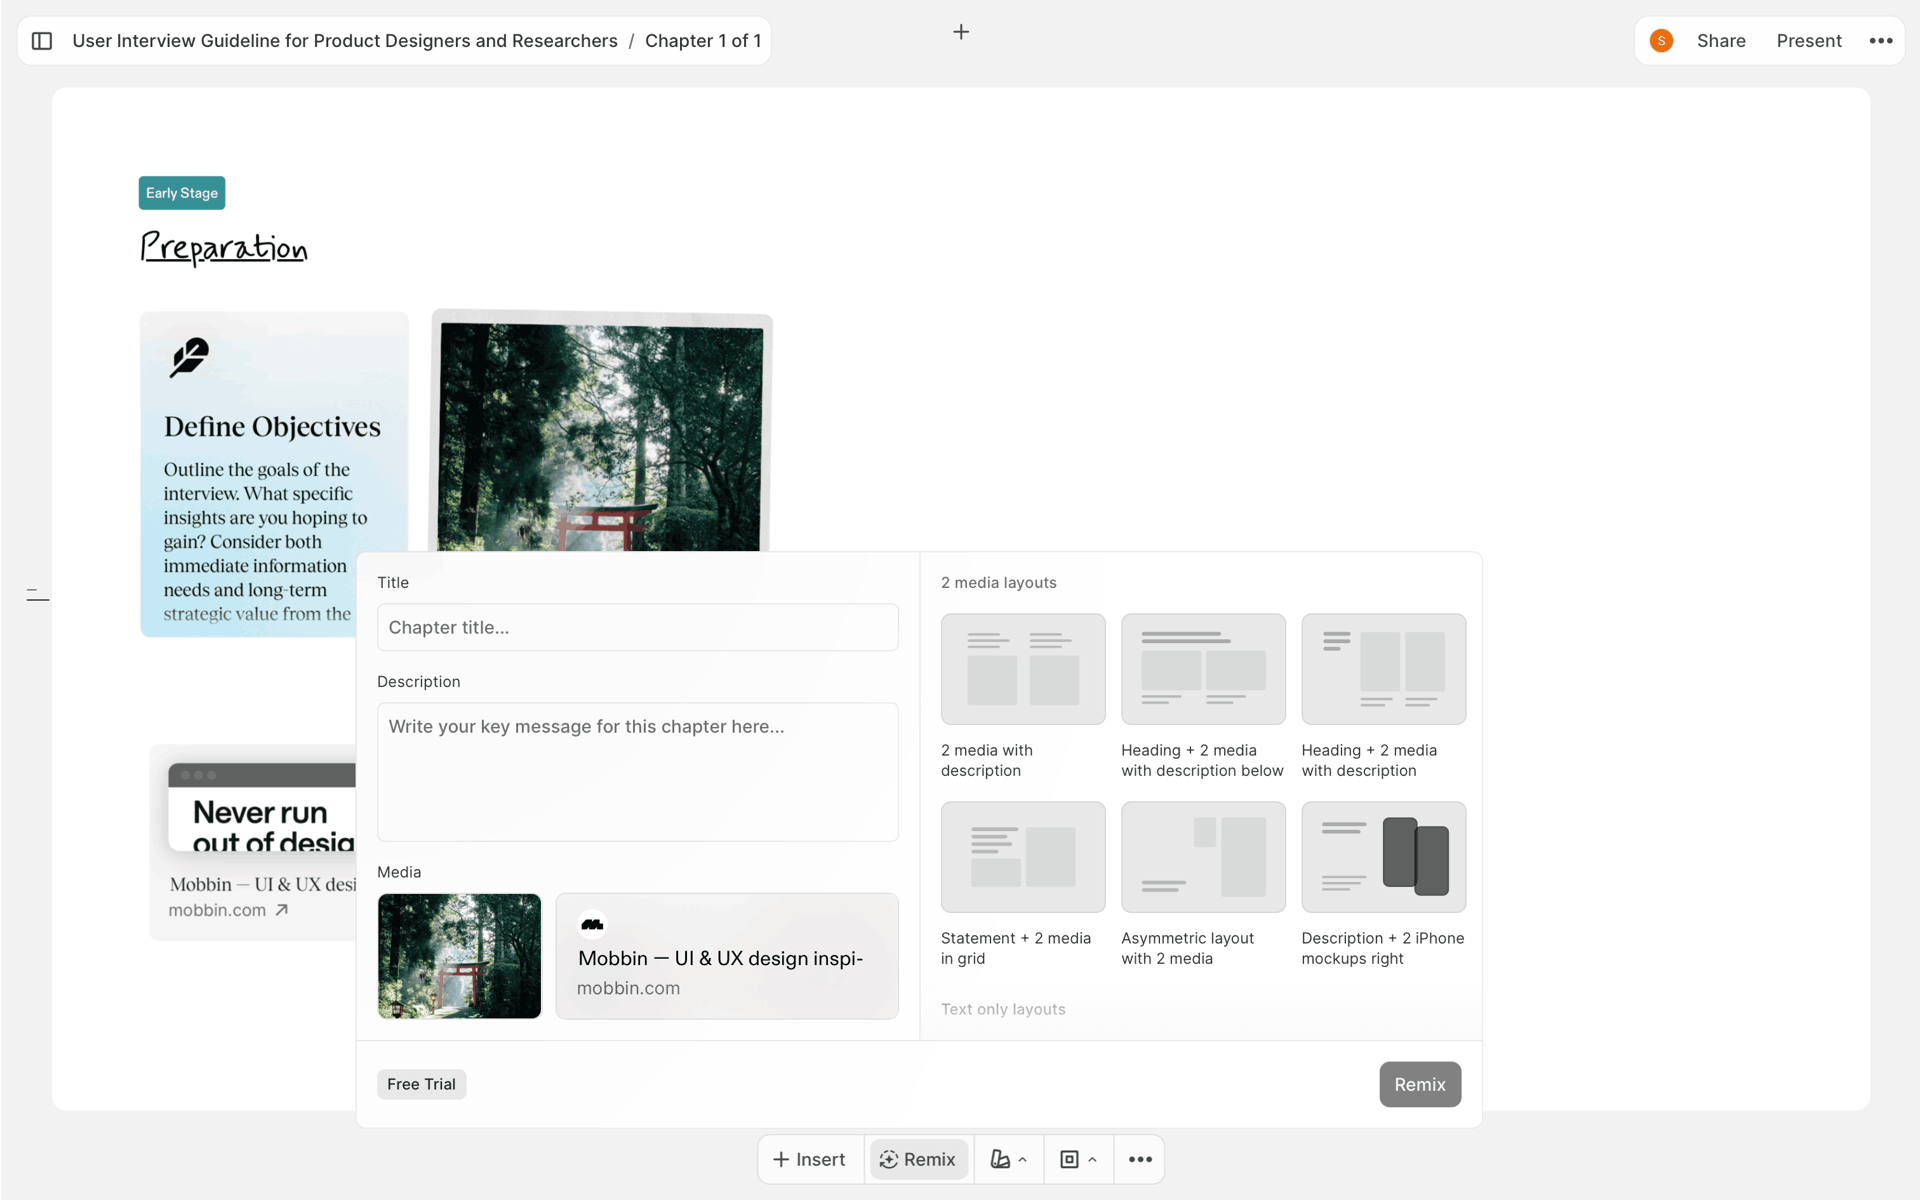Screen dimensions: 1920x1200
Task: Select the forest image media thumbnail
Action: (x=459, y=956)
